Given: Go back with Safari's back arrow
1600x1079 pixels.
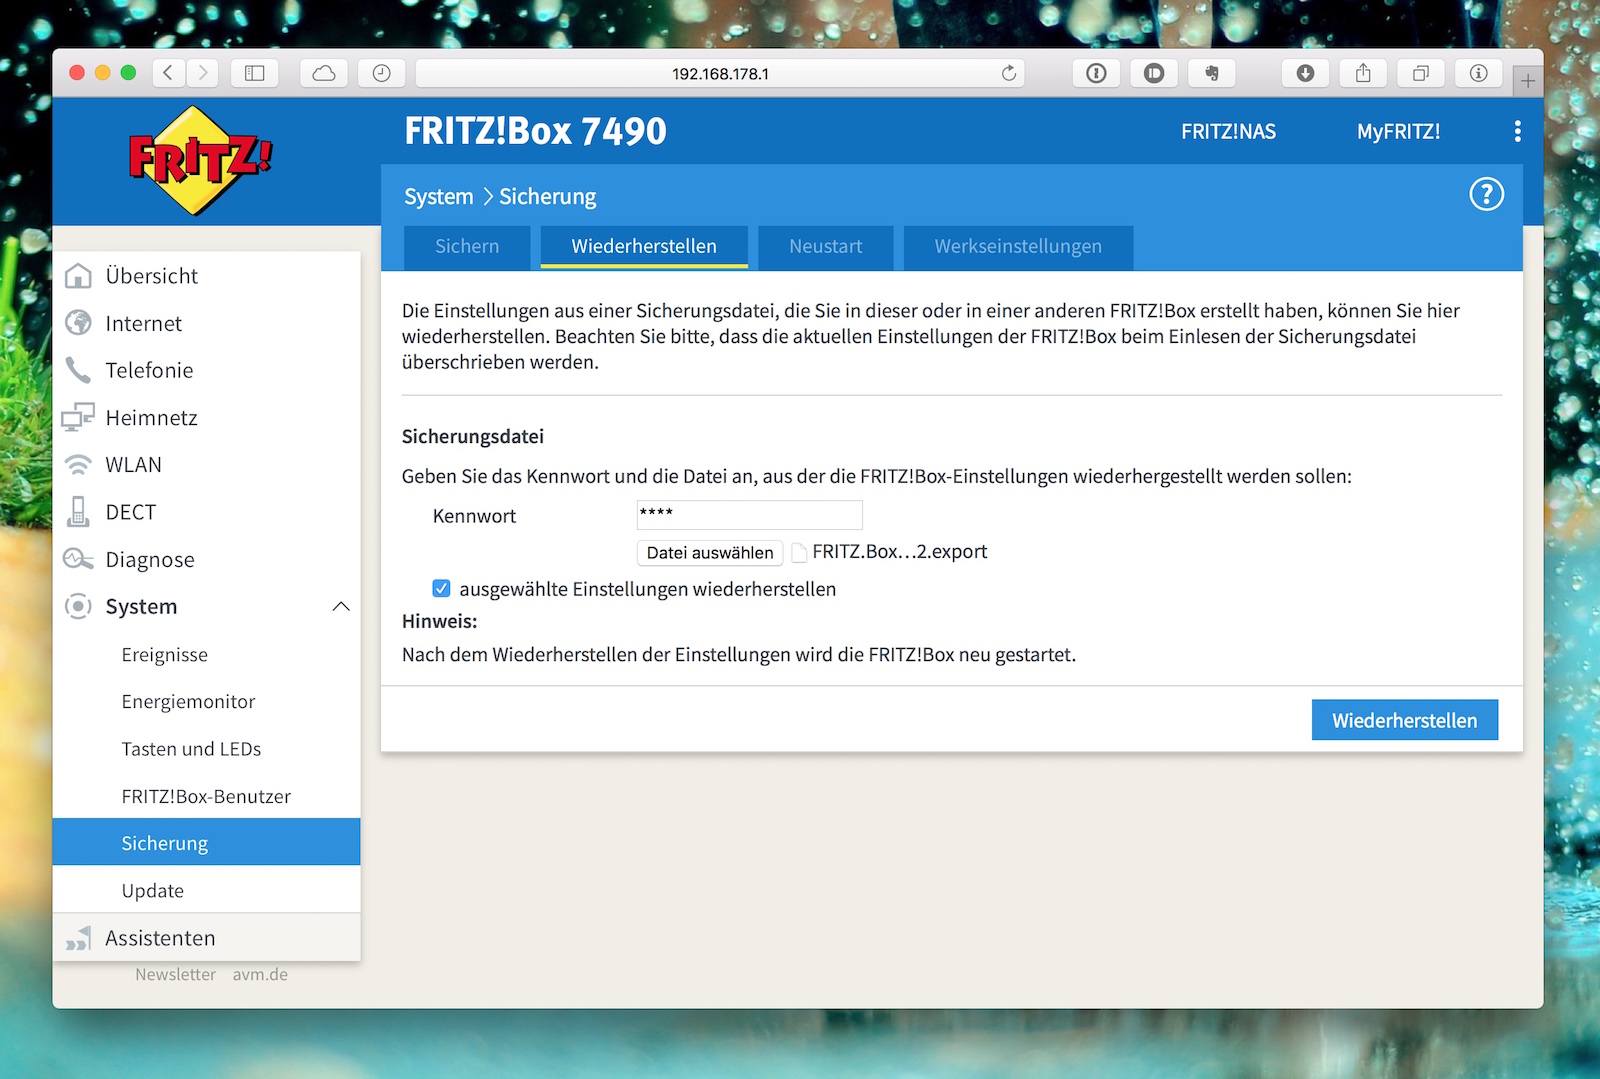Looking at the screenshot, I should click(169, 73).
